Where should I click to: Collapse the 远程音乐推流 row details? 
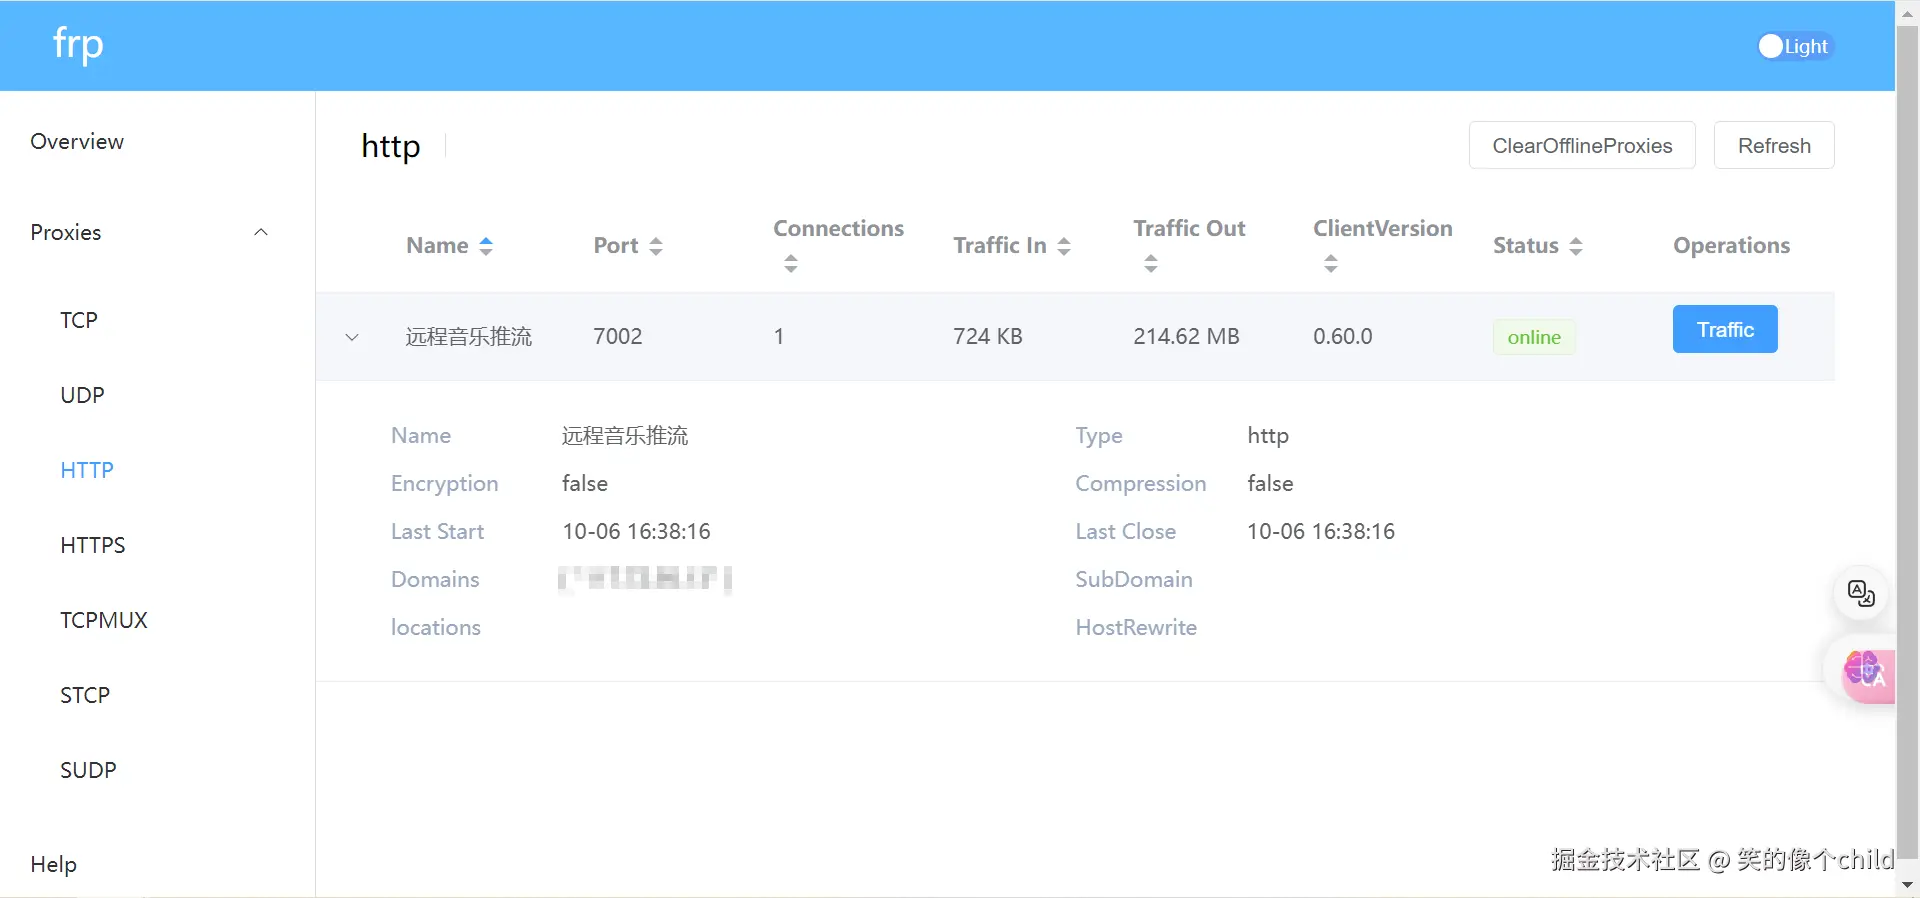(x=352, y=337)
